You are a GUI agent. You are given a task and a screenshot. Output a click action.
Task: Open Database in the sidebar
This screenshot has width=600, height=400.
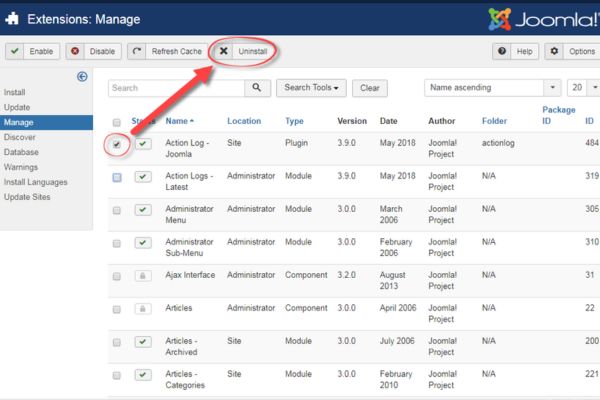pyautogui.click(x=21, y=152)
